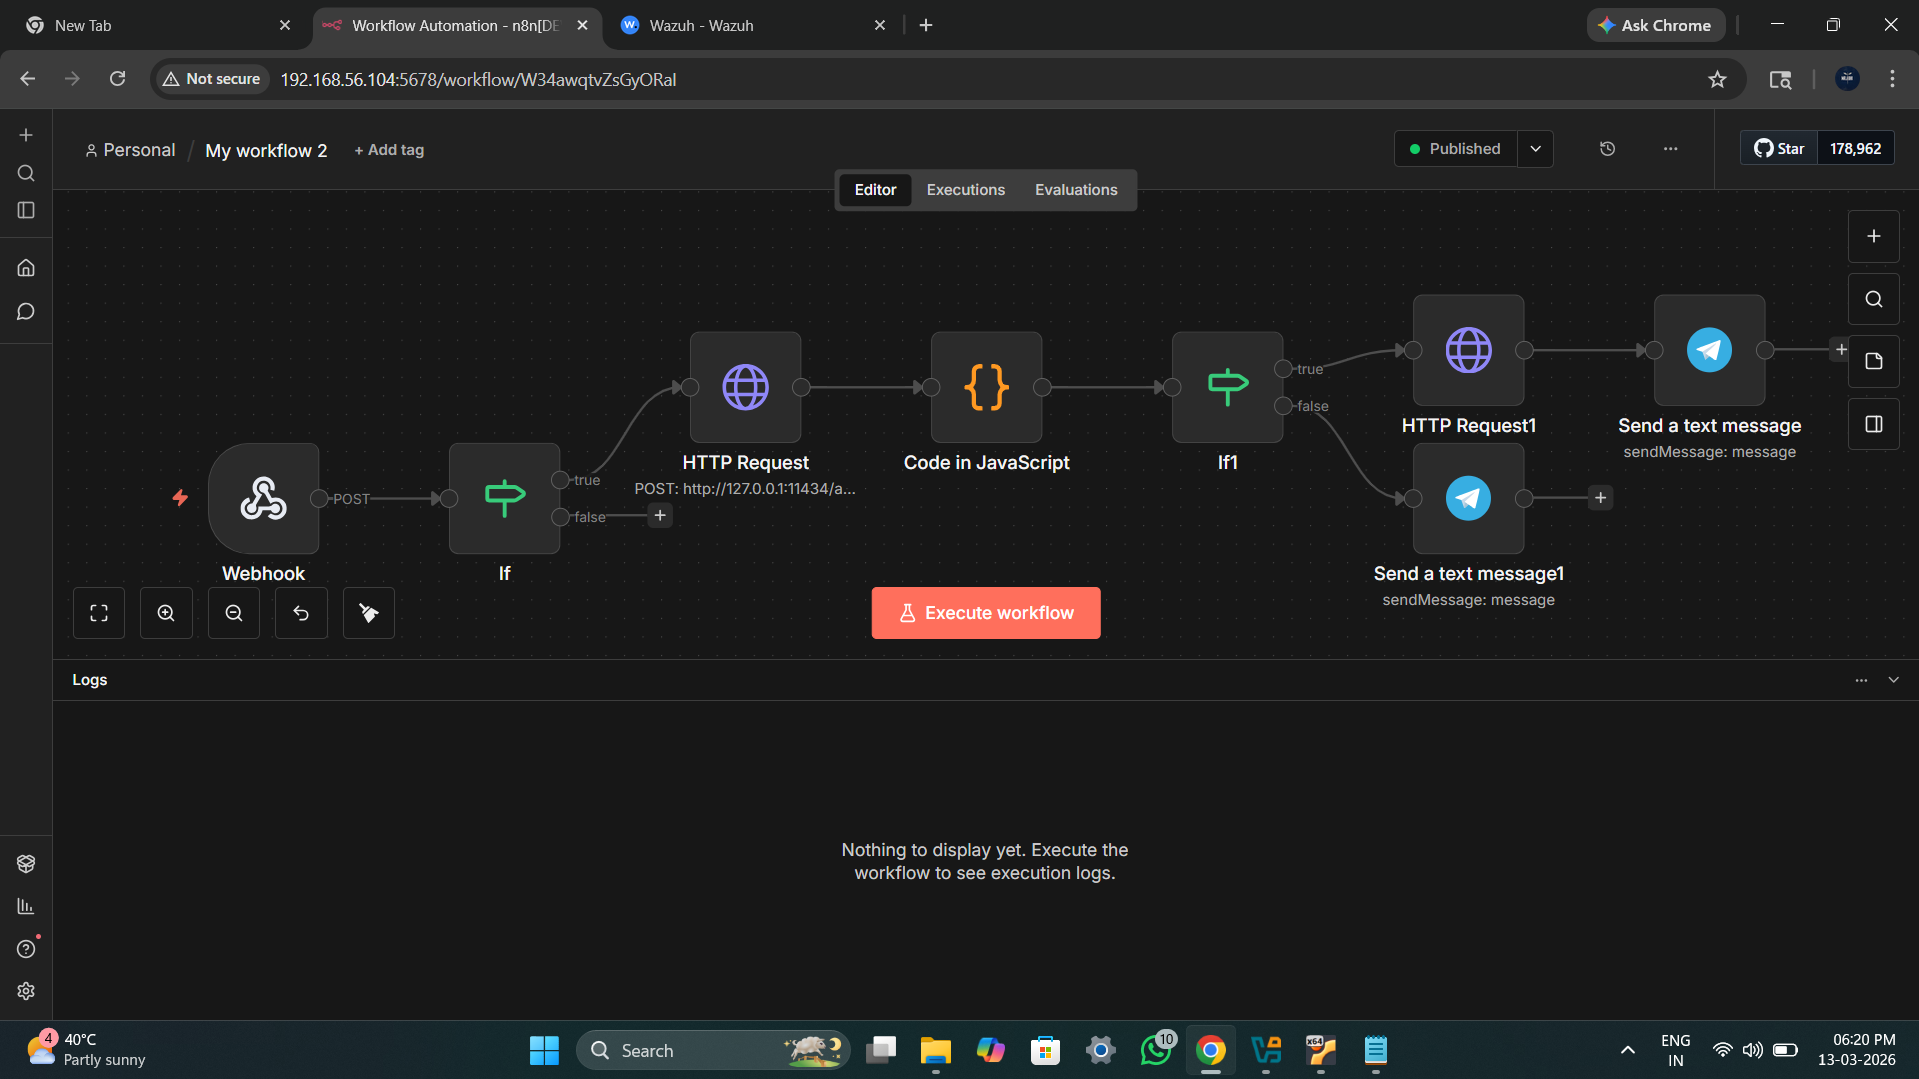Screen dimensions: 1919x1079
Task: Reload the current browser page
Action: click(x=117, y=79)
